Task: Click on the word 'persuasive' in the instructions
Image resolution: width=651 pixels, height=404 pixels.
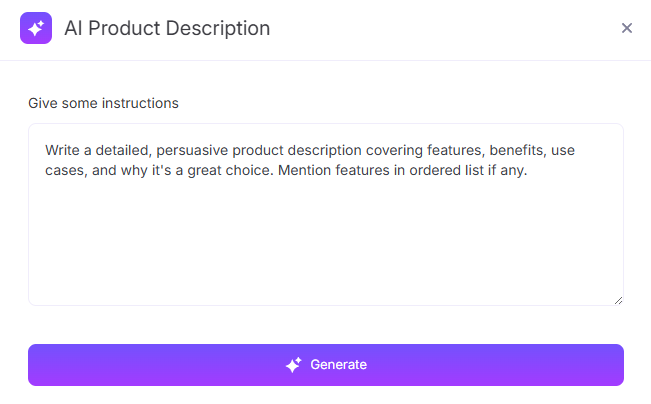Action: pos(192,150)
